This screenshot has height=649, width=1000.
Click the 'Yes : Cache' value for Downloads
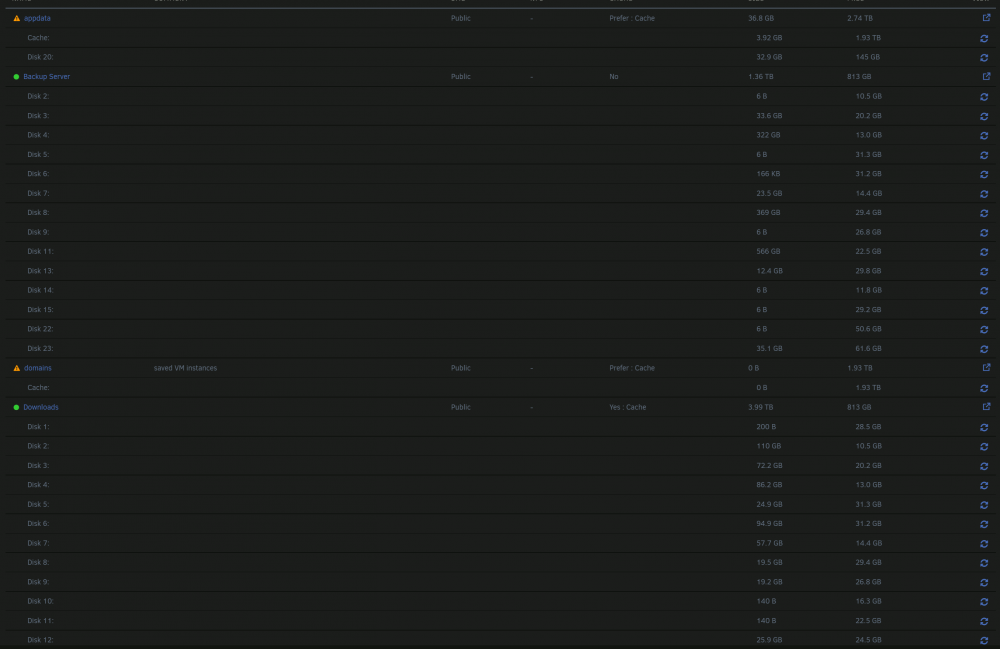(x=628, y=407)
